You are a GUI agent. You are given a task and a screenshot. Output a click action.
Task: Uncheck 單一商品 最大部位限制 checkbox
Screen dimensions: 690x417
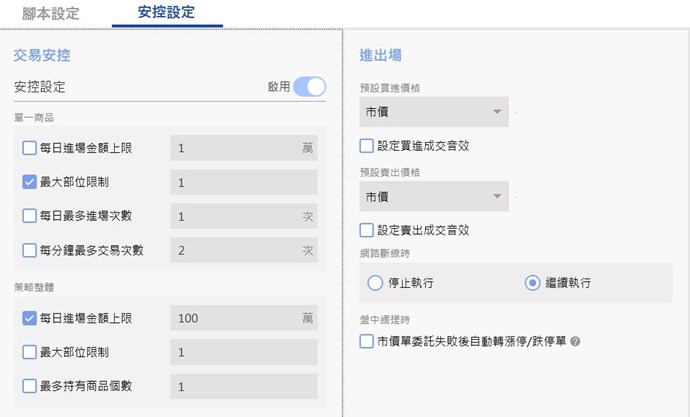pos(29,183)
